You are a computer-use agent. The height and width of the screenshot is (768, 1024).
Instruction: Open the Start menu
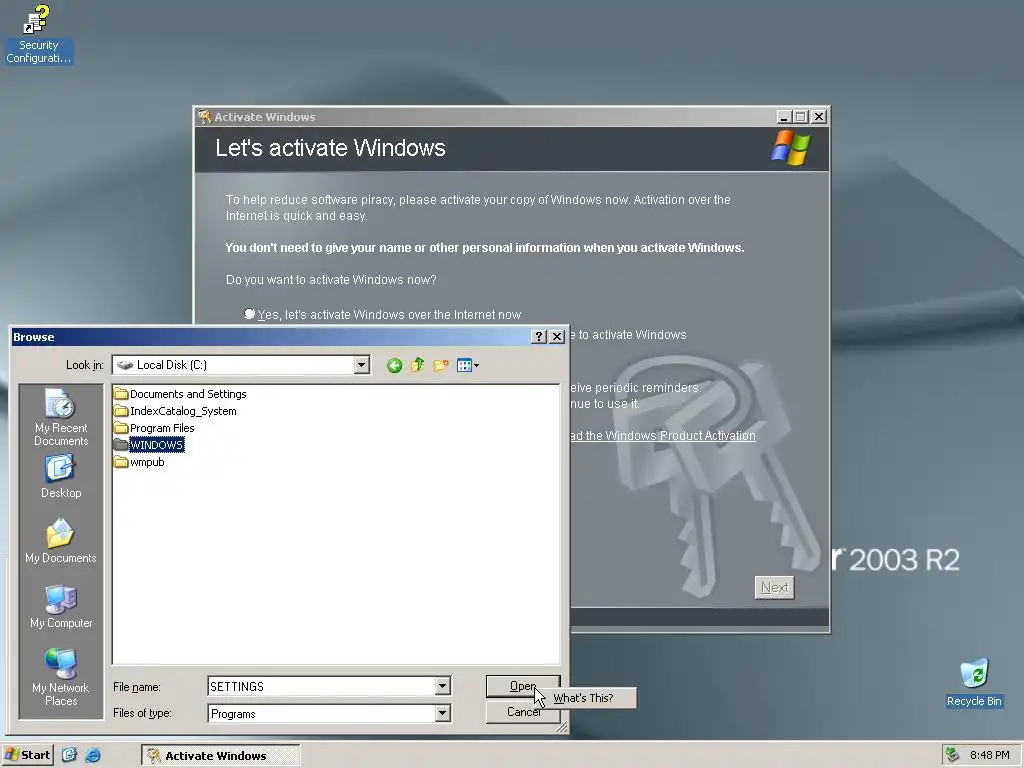click(x=27, y=755)
